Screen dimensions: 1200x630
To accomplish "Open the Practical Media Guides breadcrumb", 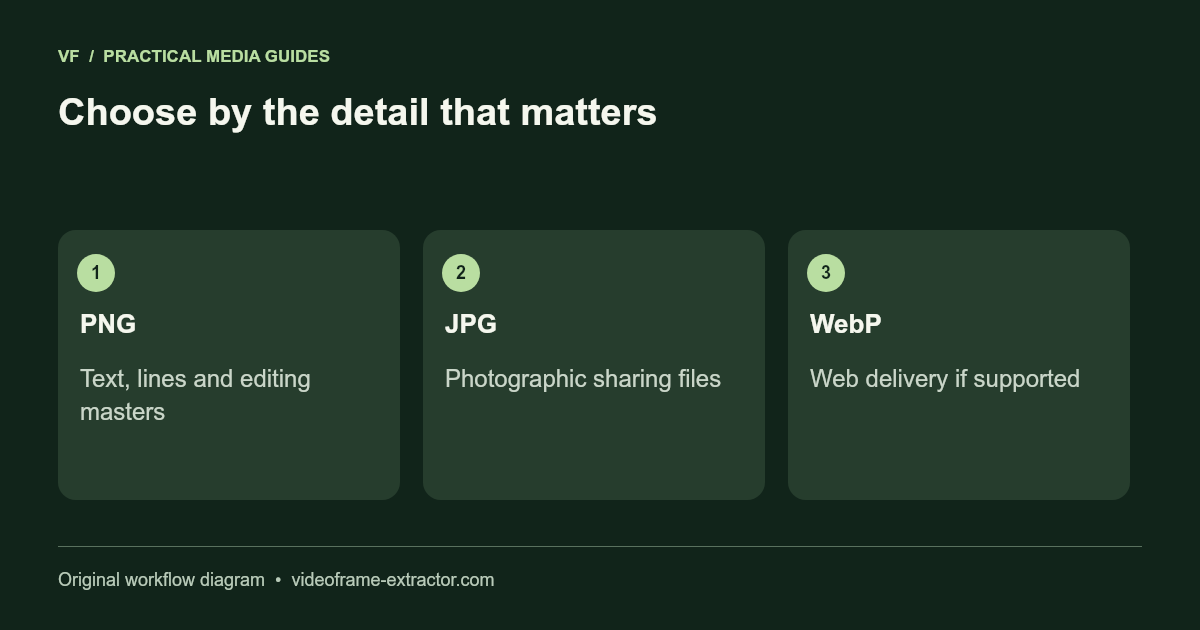I will [216, 56].
